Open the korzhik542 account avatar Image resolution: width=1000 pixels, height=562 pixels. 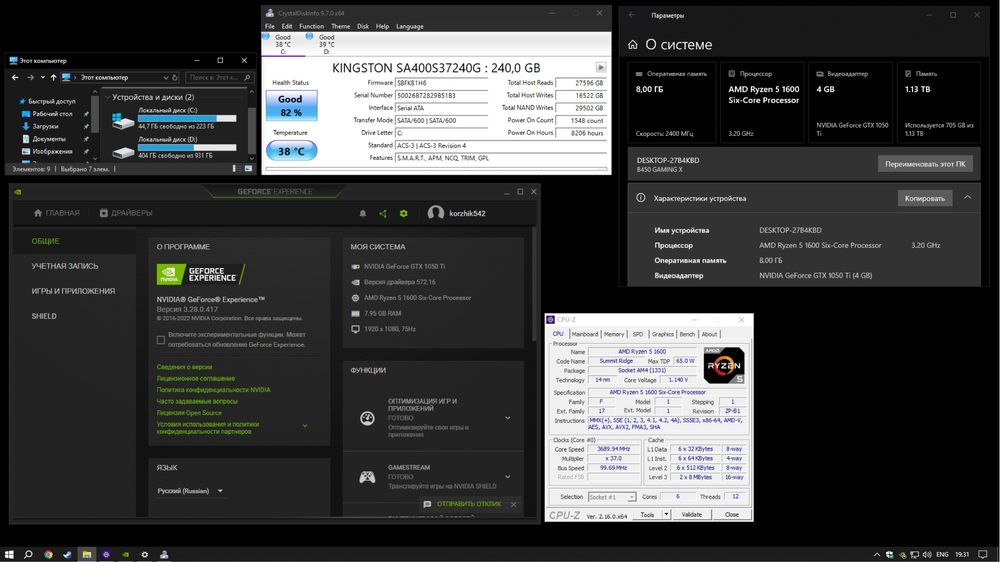pyautogui.click(x=436, y=213)
